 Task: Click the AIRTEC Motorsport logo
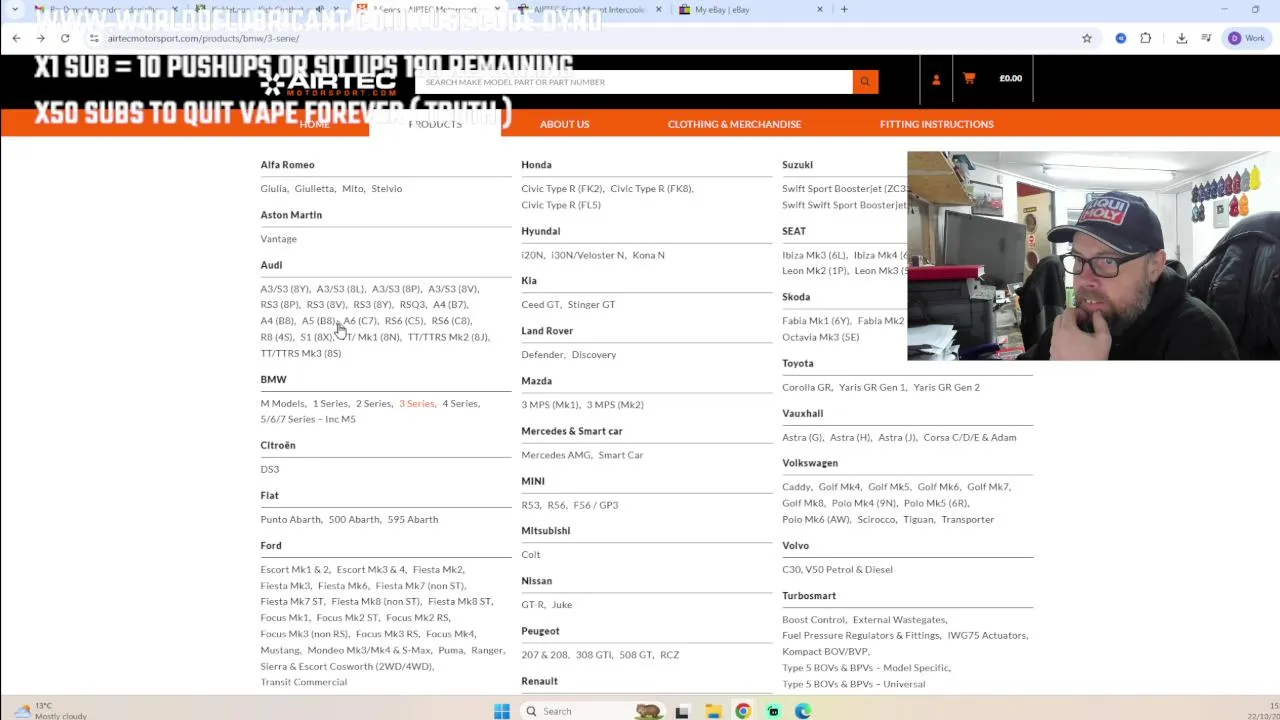click(327, 83)
